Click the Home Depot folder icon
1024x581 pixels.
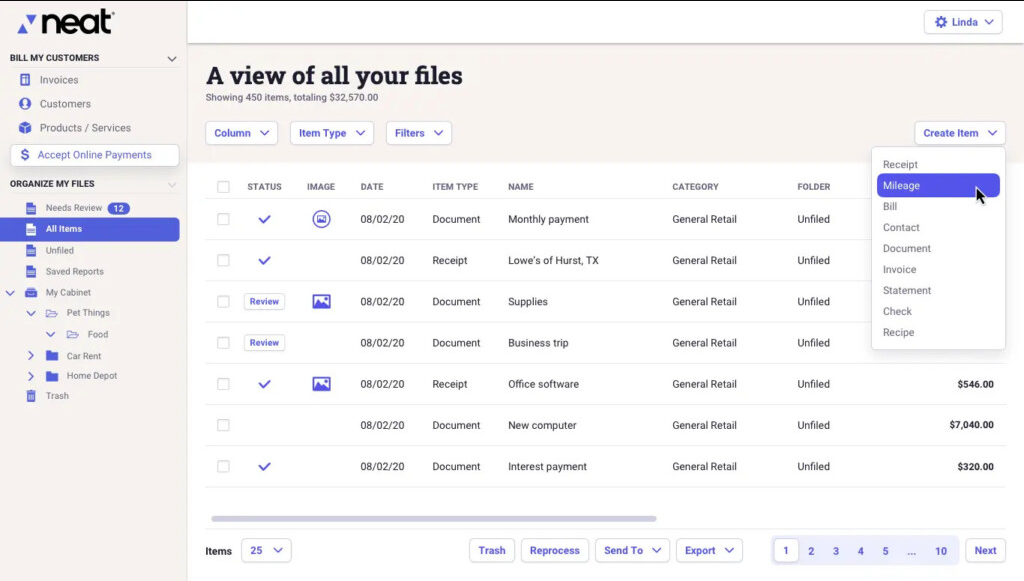click(52, 376)
